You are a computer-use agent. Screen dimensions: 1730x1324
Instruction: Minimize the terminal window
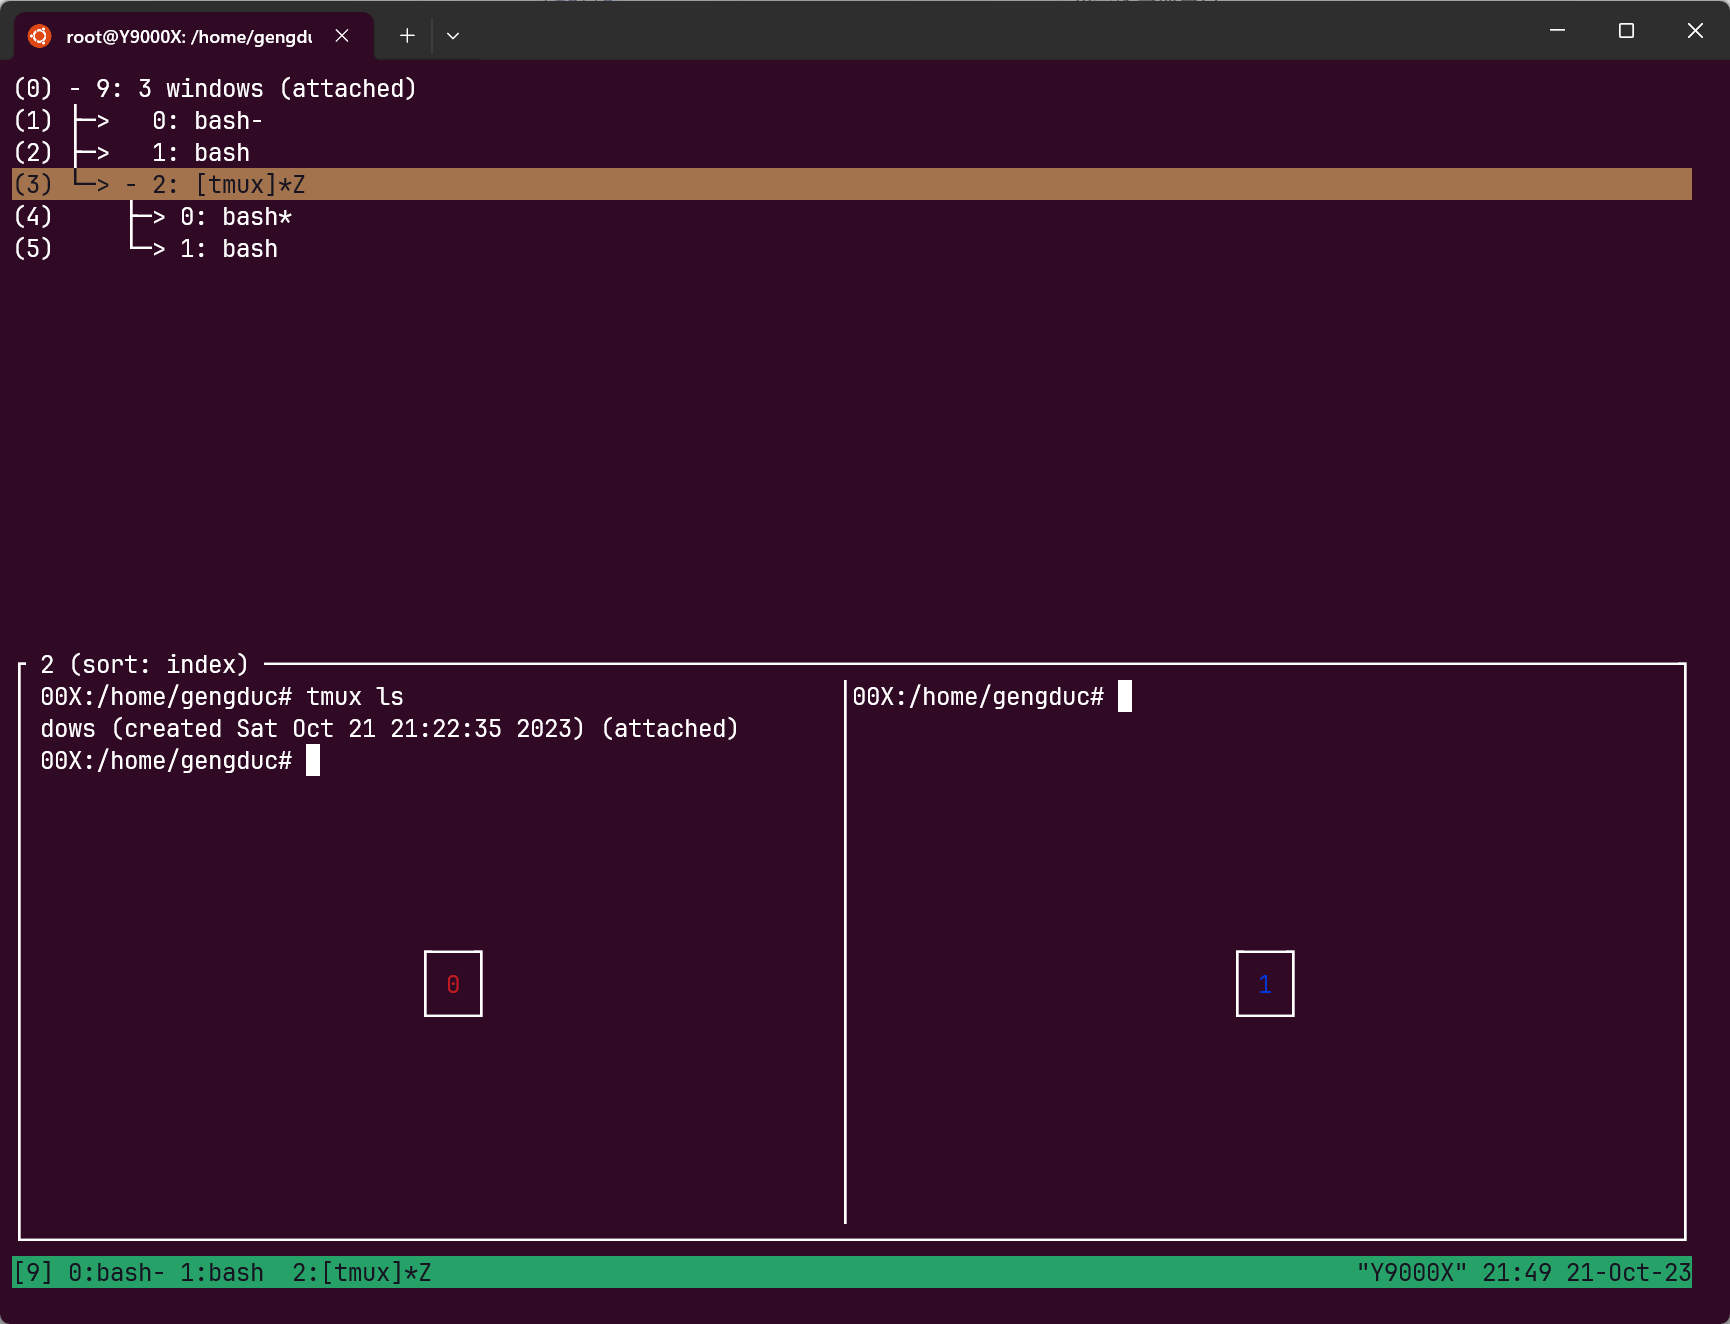click(1557, 31)
